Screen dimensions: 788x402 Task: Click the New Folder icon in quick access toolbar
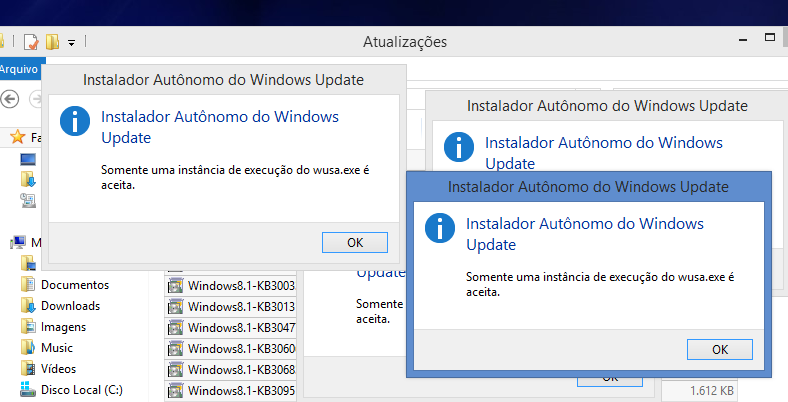52,42
